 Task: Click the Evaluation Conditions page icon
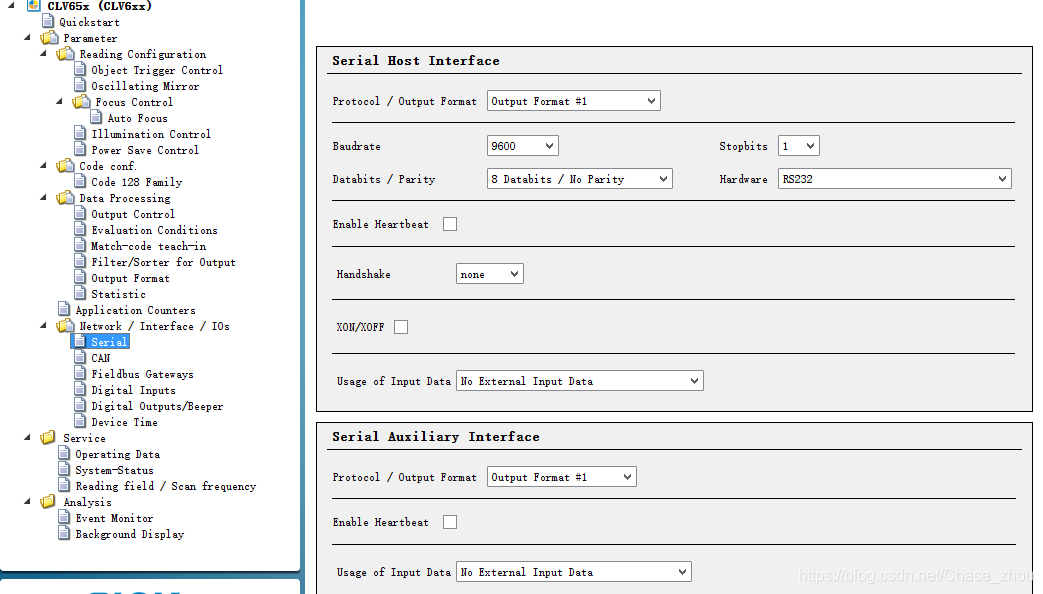point(80,229)
